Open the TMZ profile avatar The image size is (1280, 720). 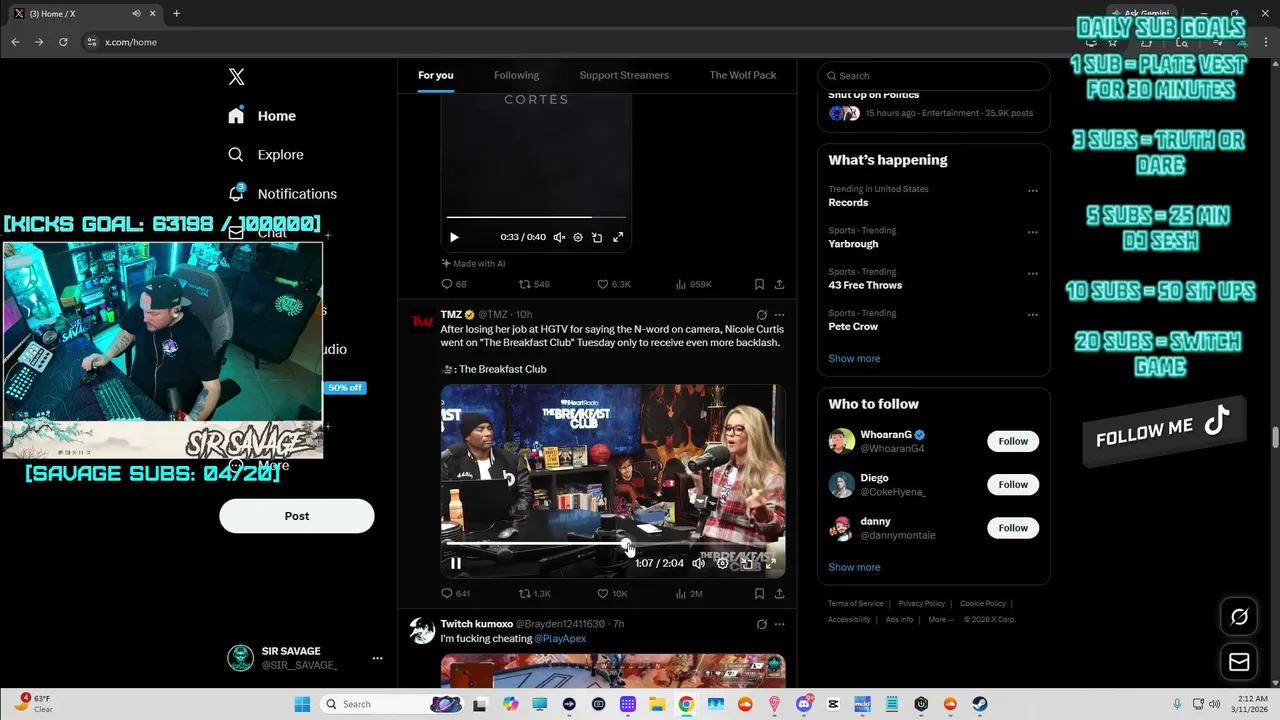[422, 321]
